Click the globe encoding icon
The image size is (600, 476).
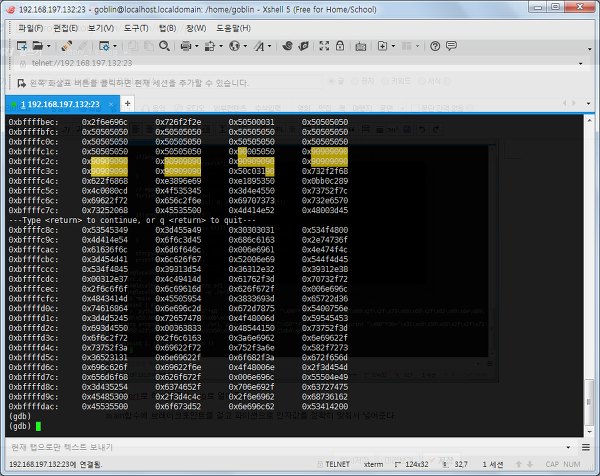(234, 46)
